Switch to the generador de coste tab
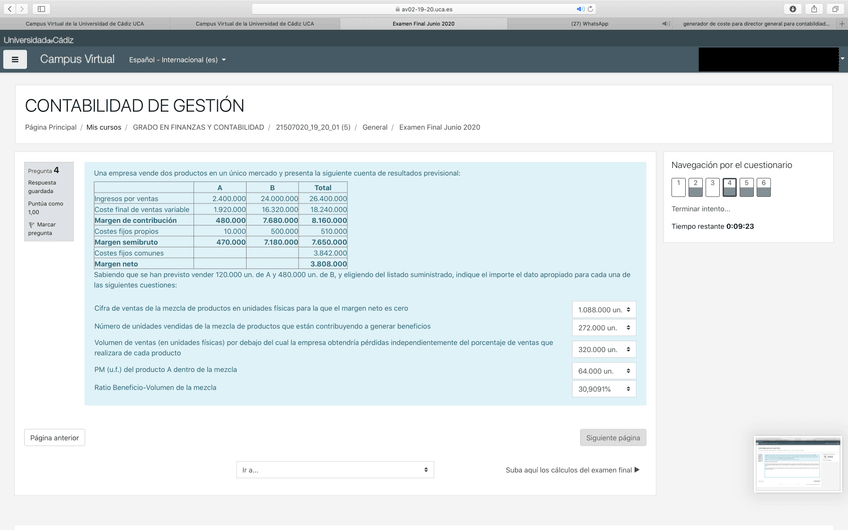This screenshot has width=848, height=530. click(x=755, y=23)
